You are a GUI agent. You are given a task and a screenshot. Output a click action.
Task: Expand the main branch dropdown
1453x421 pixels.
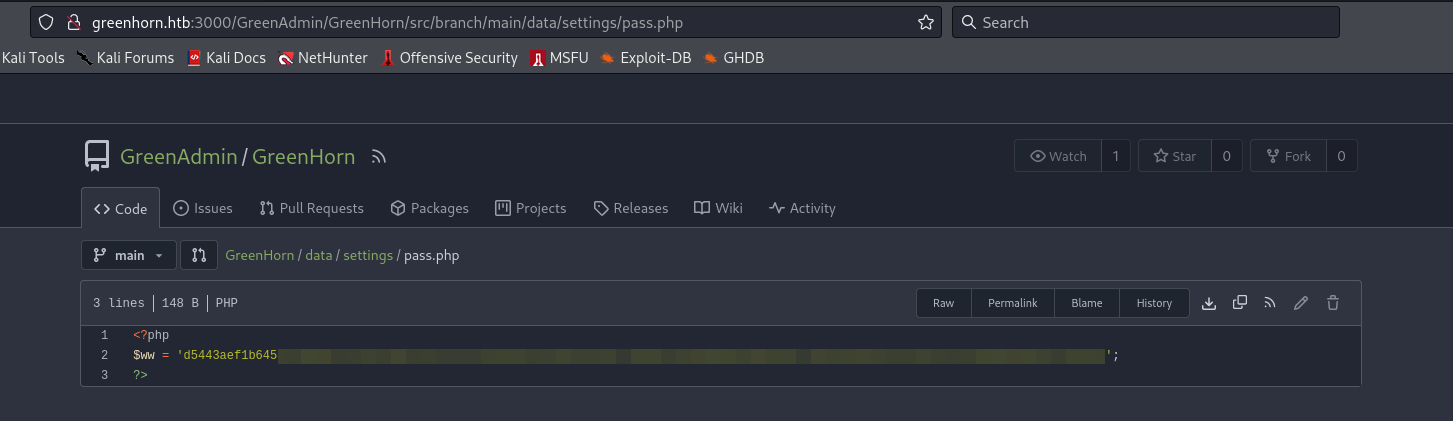[129, 255]
